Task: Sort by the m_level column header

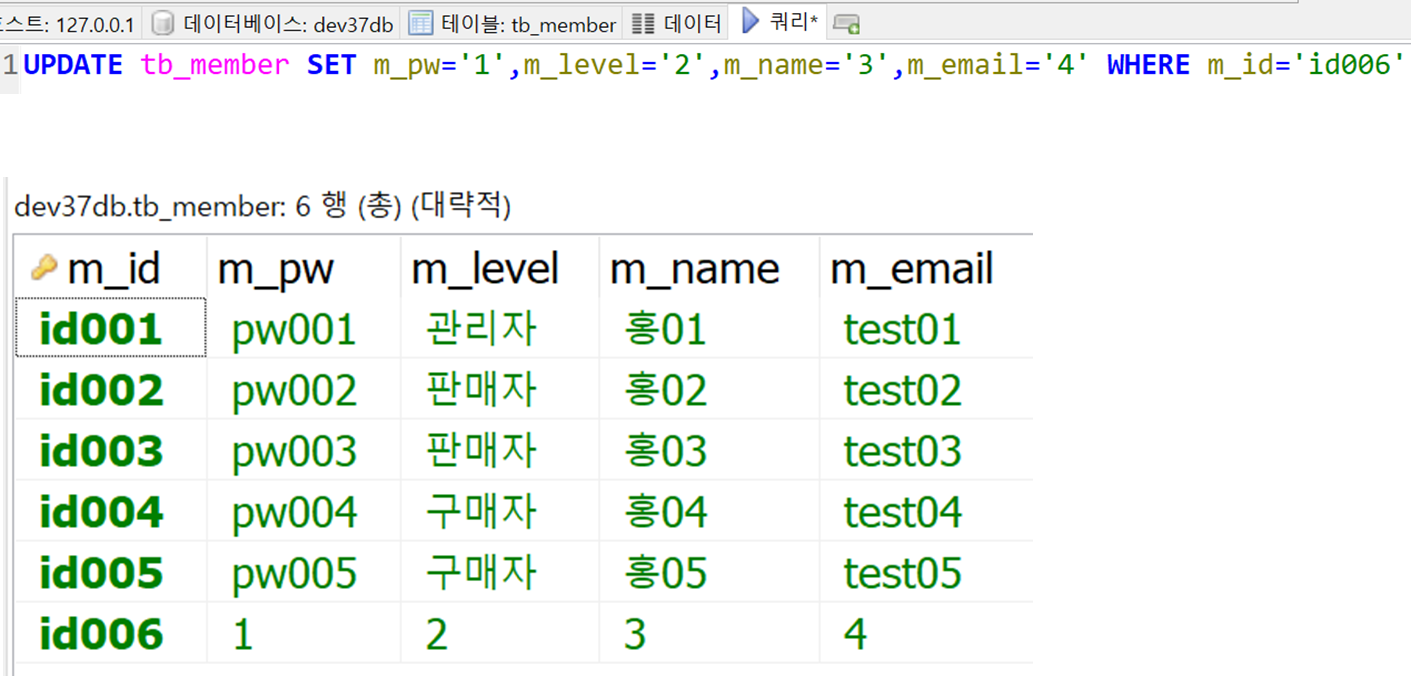Action: [x=500, y=268]
